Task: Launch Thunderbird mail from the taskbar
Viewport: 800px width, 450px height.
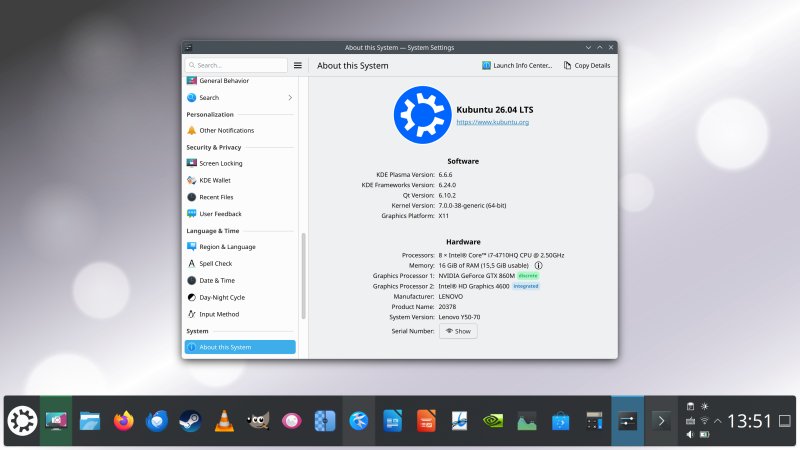Action: click(x=157, y=421)
